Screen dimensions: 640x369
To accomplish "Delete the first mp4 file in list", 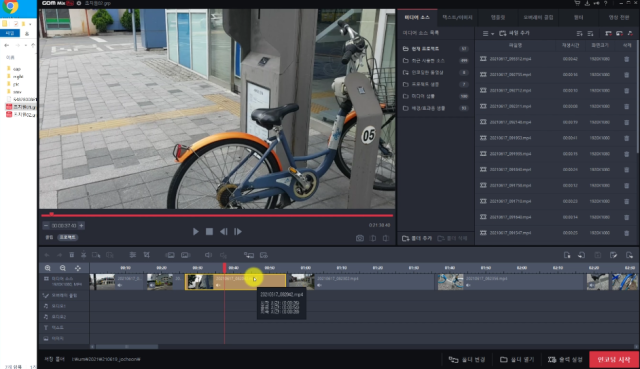I will [x=627, y=59].
